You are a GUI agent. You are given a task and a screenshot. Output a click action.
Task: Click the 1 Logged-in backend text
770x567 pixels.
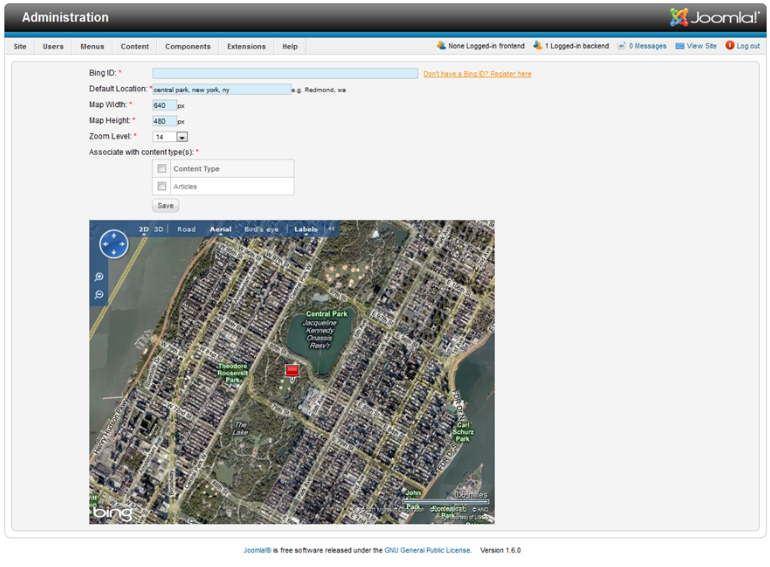[x=577, y=46]
